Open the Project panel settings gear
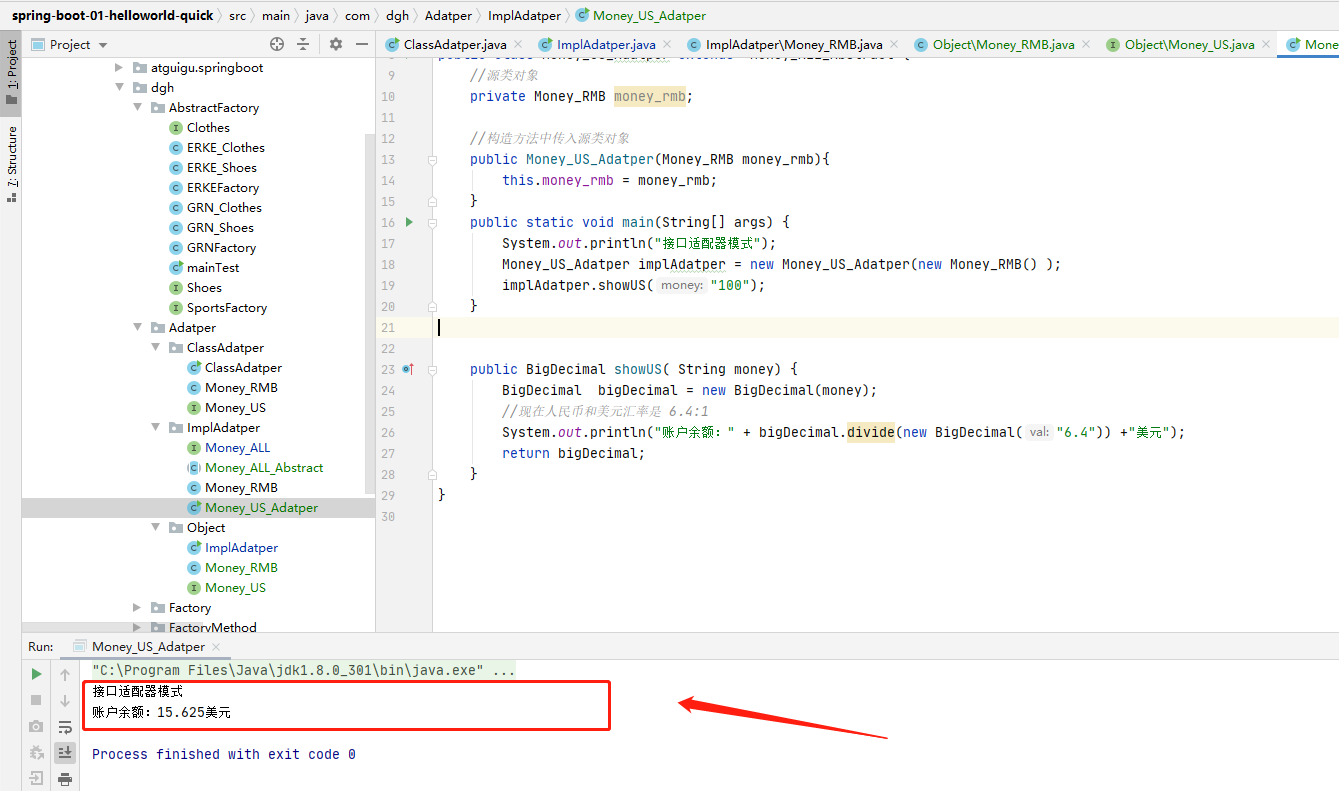The width and height of the screenshot is (1339, 791). pyautogui.click(x=336, y=44)
